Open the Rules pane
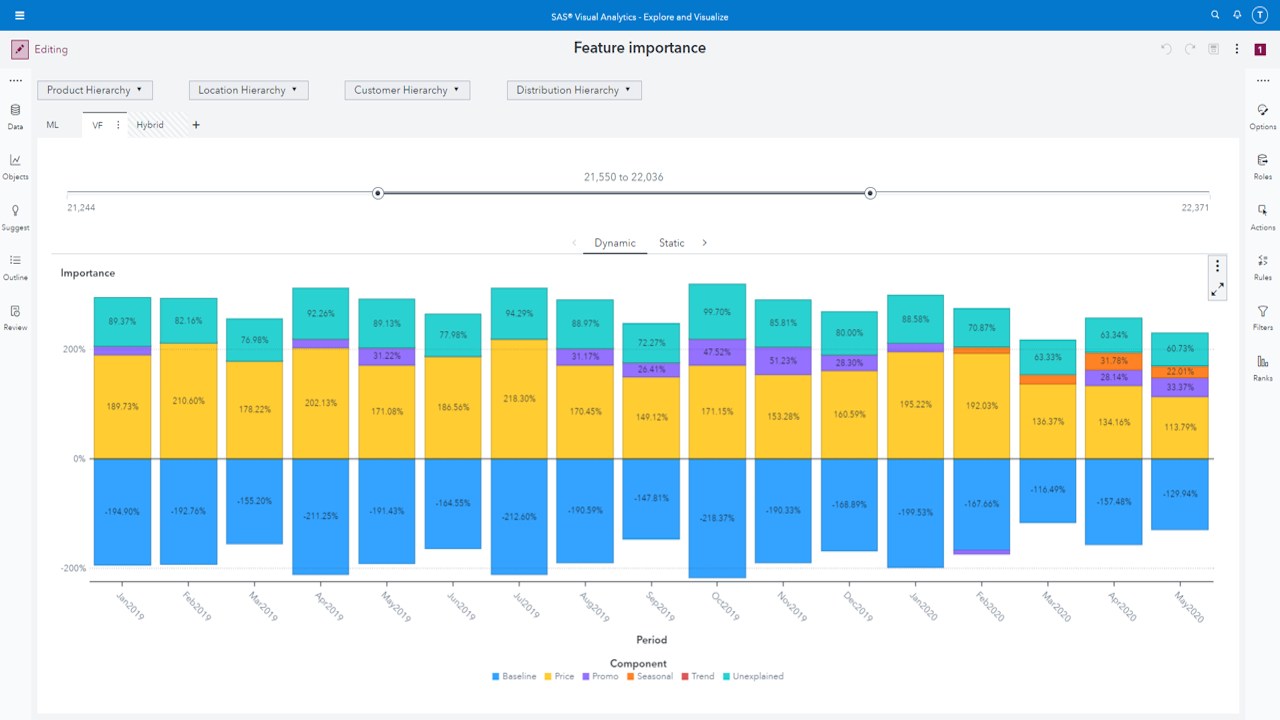 point(1263,267)
